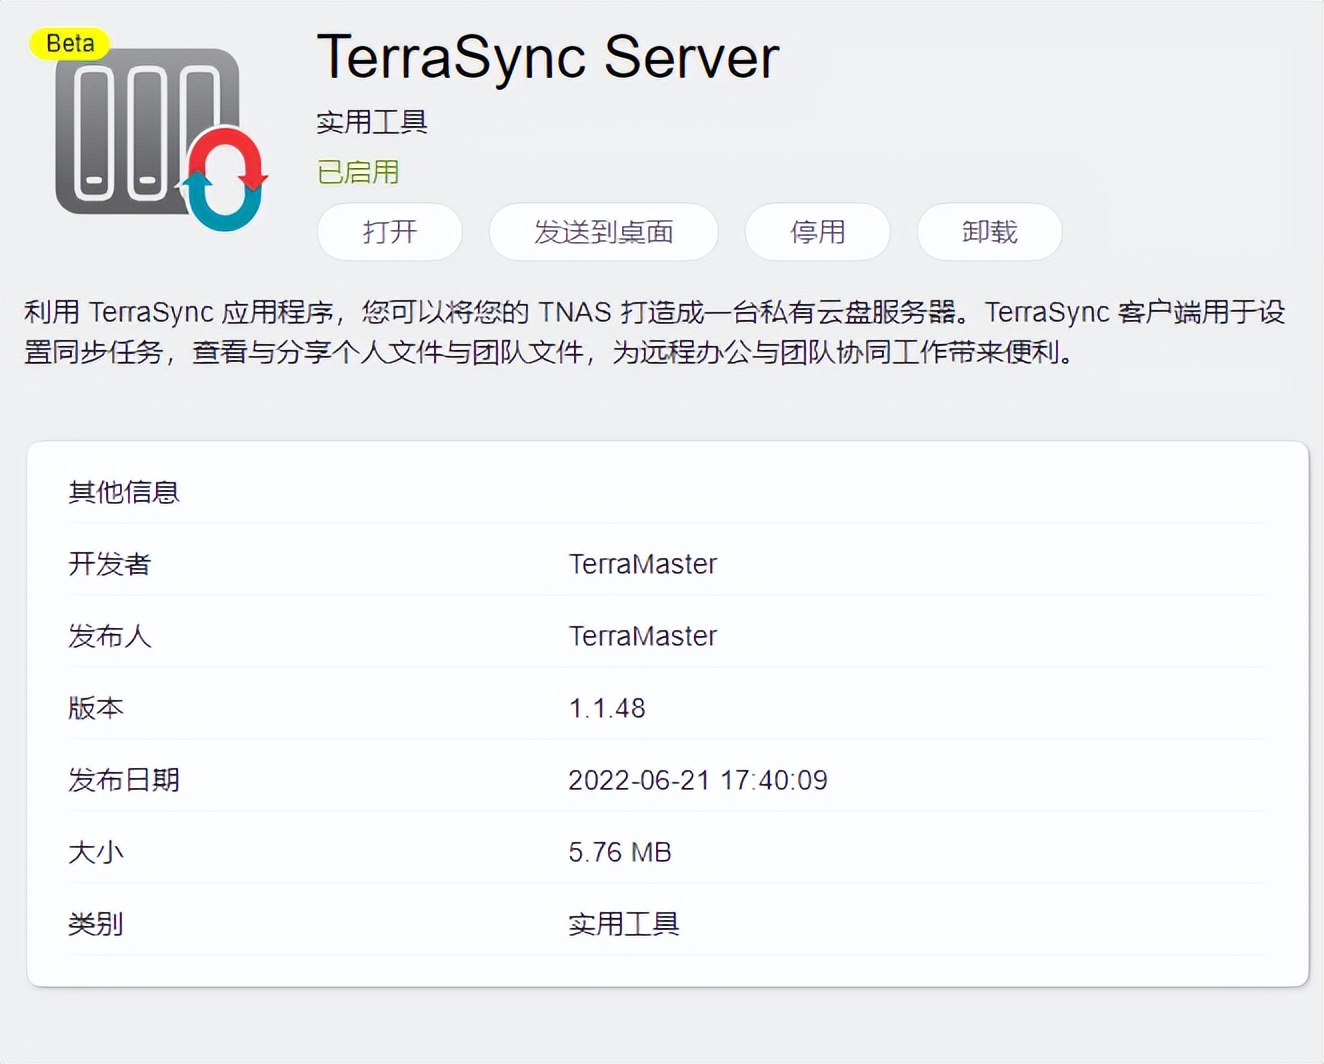Select the TerraMaster developer name
Viewport: 1324px width, 1064px height.
[x=642, y=564]
